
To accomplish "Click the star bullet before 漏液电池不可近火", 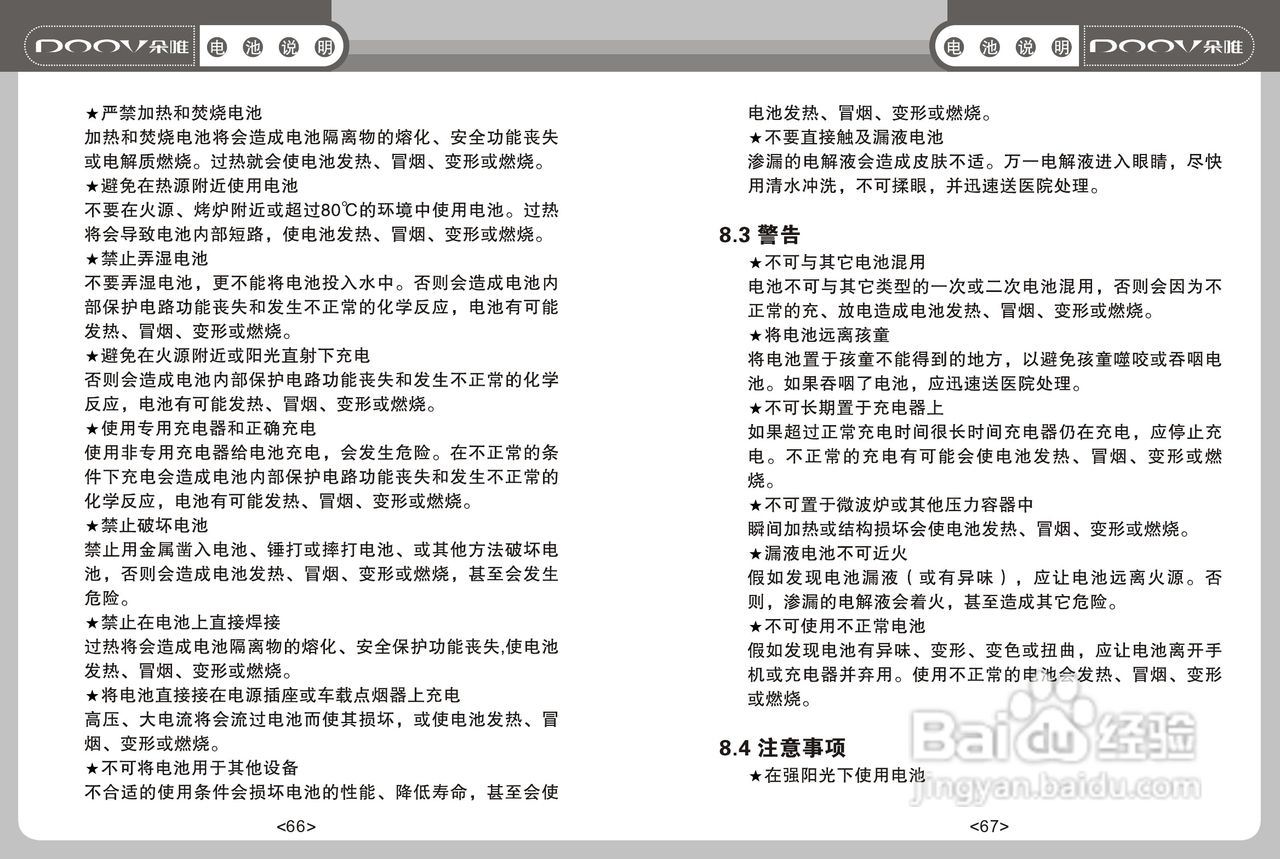I will (756, 553).
